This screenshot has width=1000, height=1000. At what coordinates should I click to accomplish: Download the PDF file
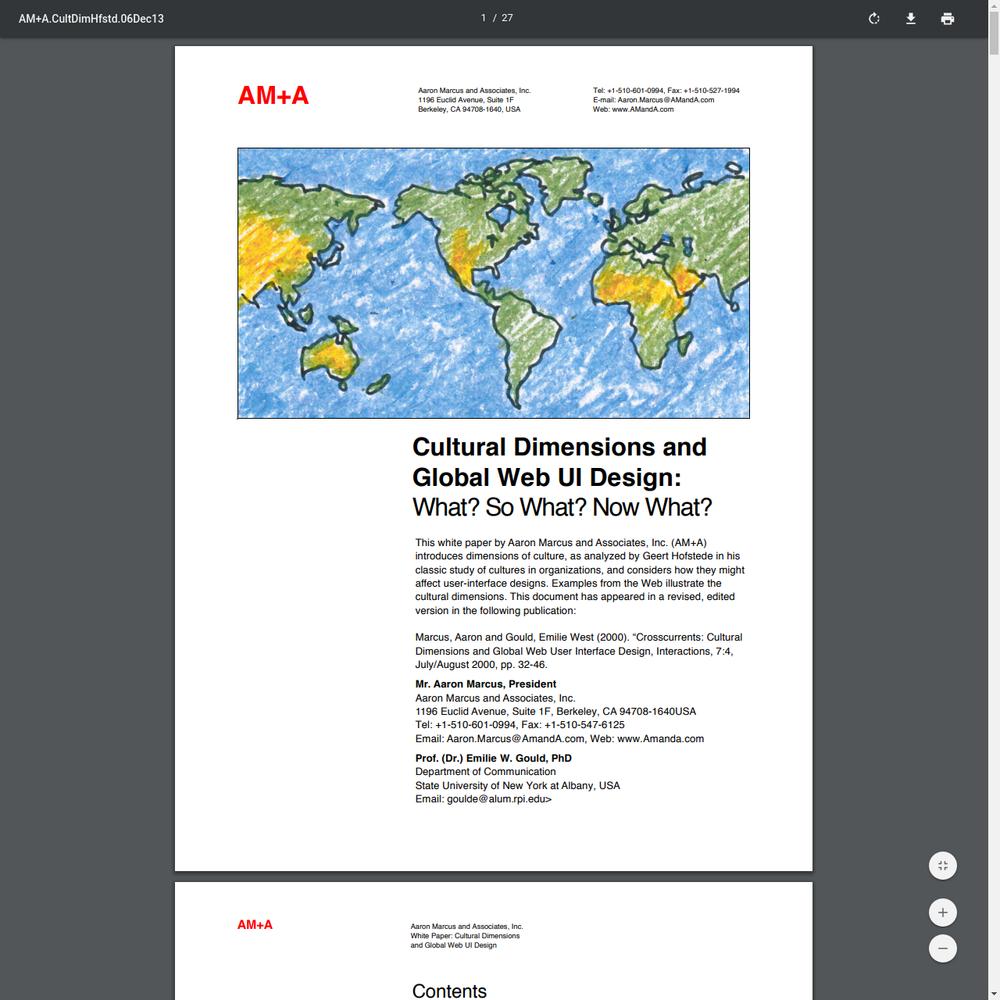click(911, 18)
